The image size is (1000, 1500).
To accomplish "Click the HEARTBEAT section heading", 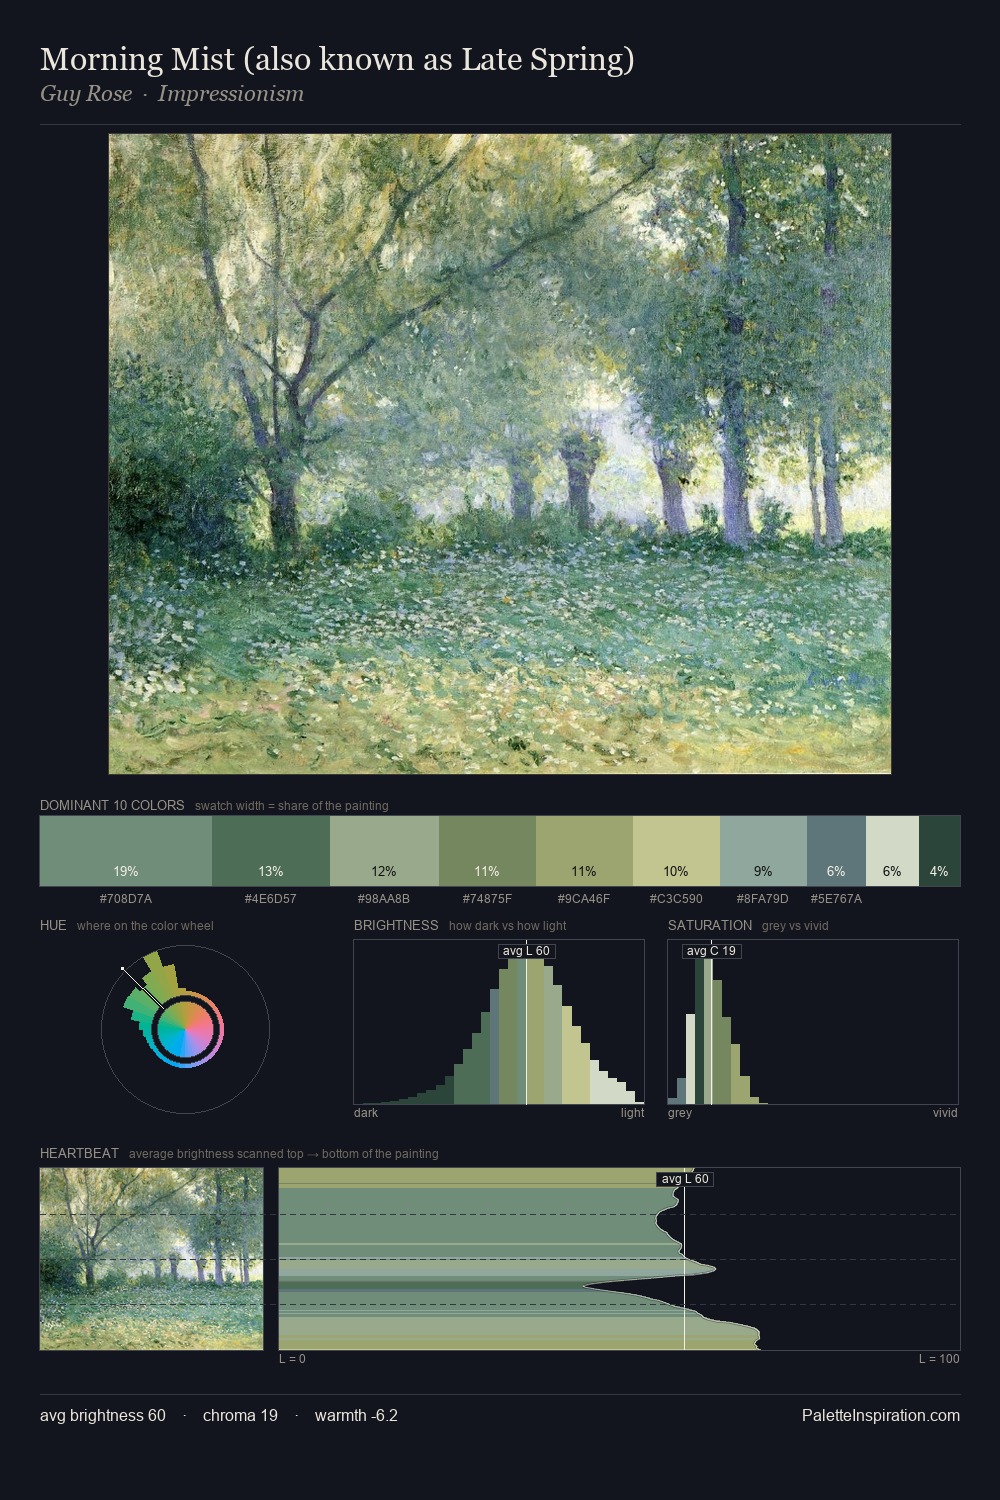I will point(79,1153).
